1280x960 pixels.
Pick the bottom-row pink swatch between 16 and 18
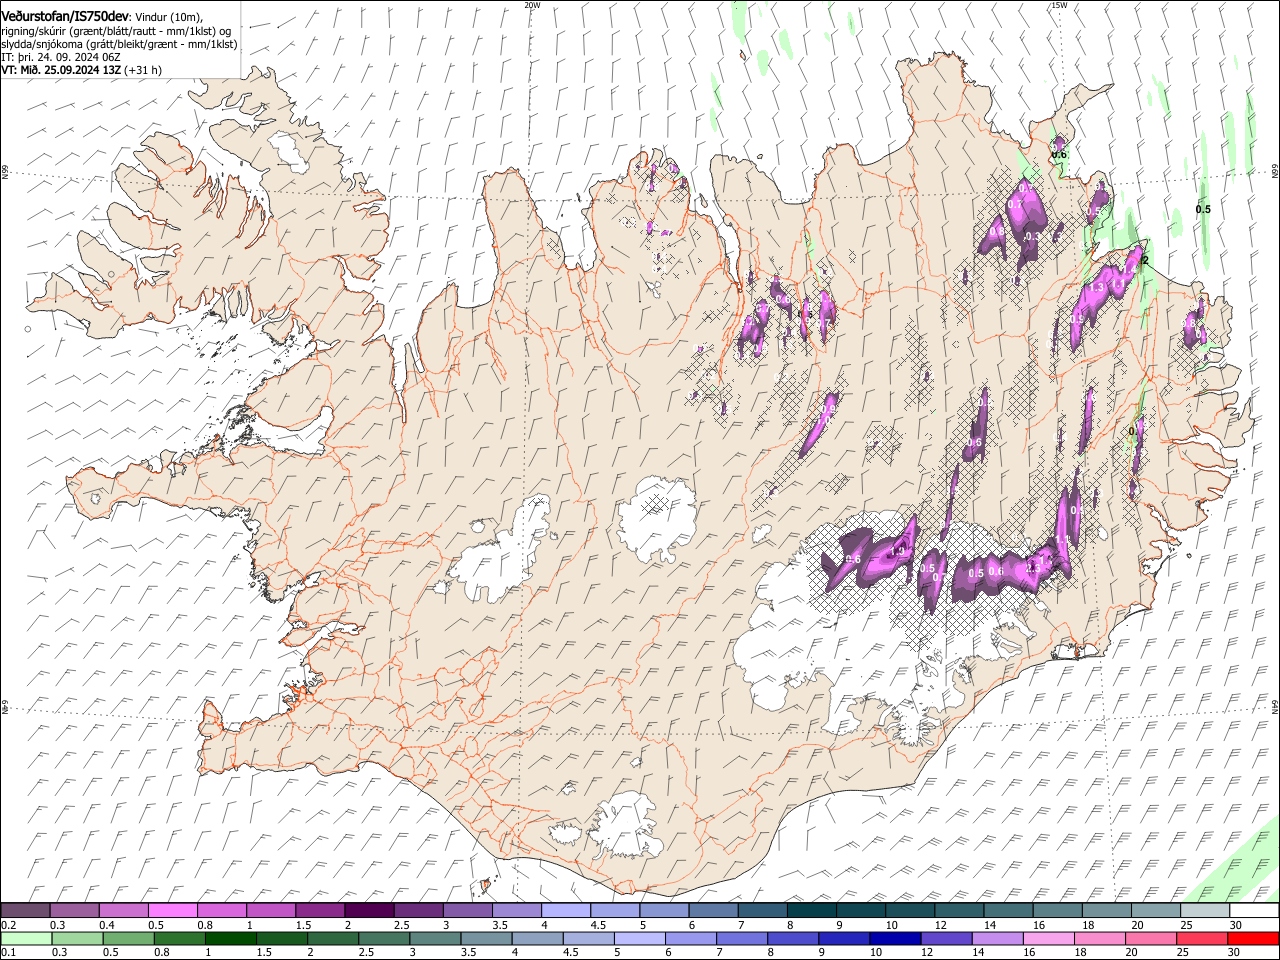1048,938
